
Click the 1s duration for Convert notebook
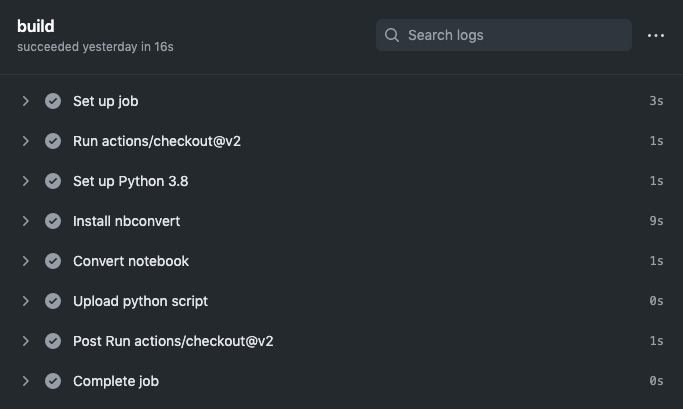point(656,261)
